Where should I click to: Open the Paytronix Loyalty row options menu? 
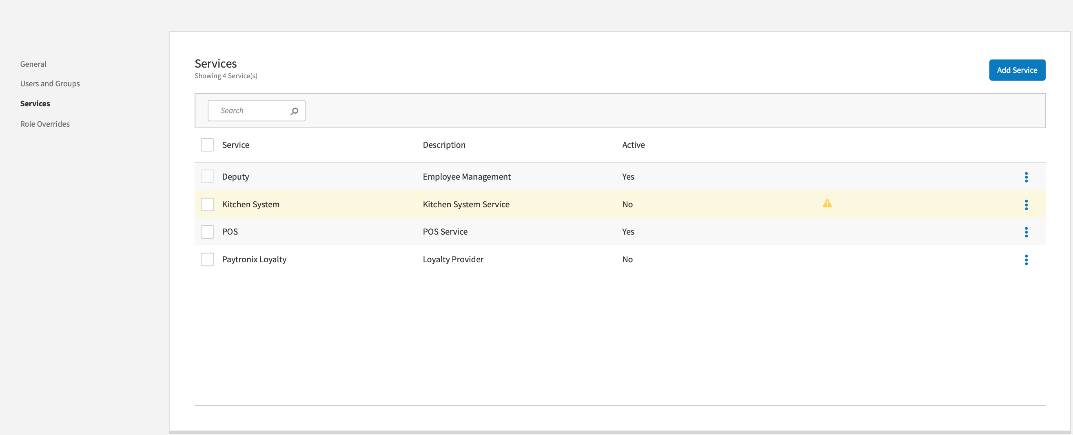pyautogui.click(x=1026, y=260)
